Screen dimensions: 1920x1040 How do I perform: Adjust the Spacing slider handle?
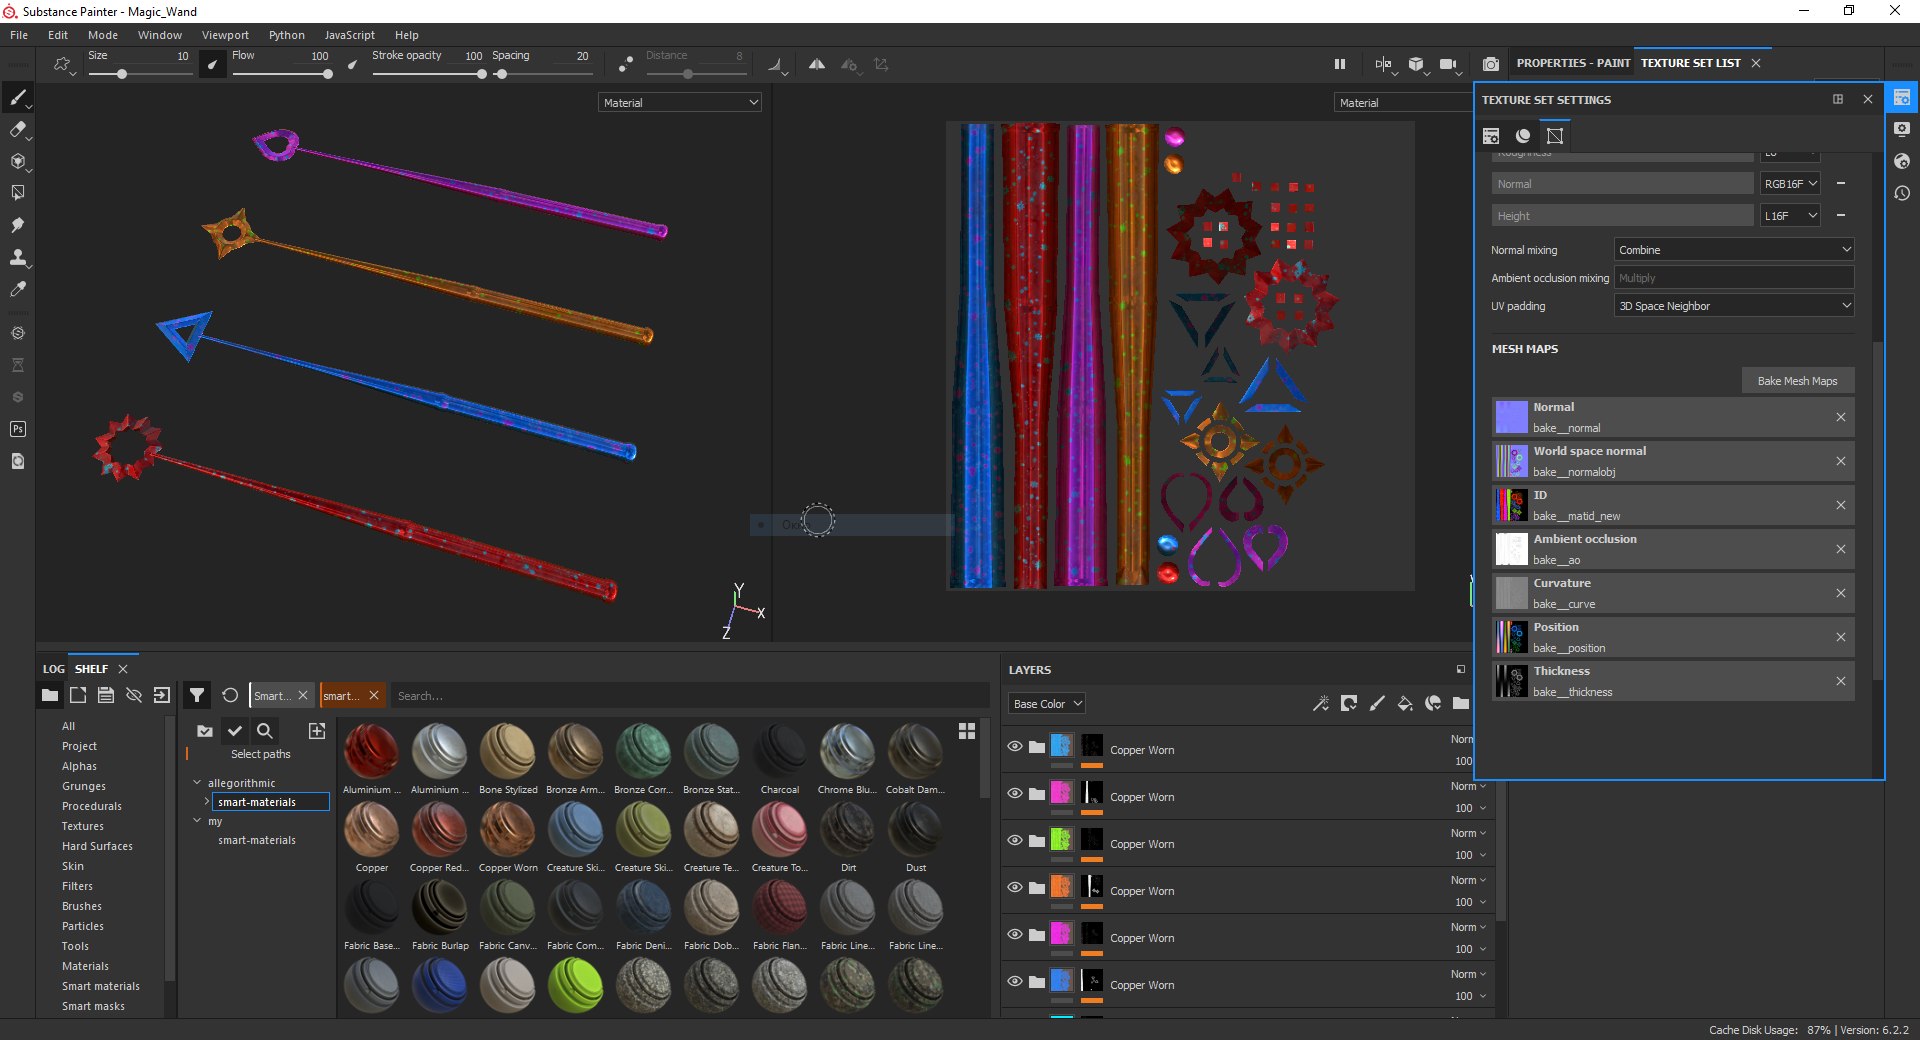click(x=501, y=74)
